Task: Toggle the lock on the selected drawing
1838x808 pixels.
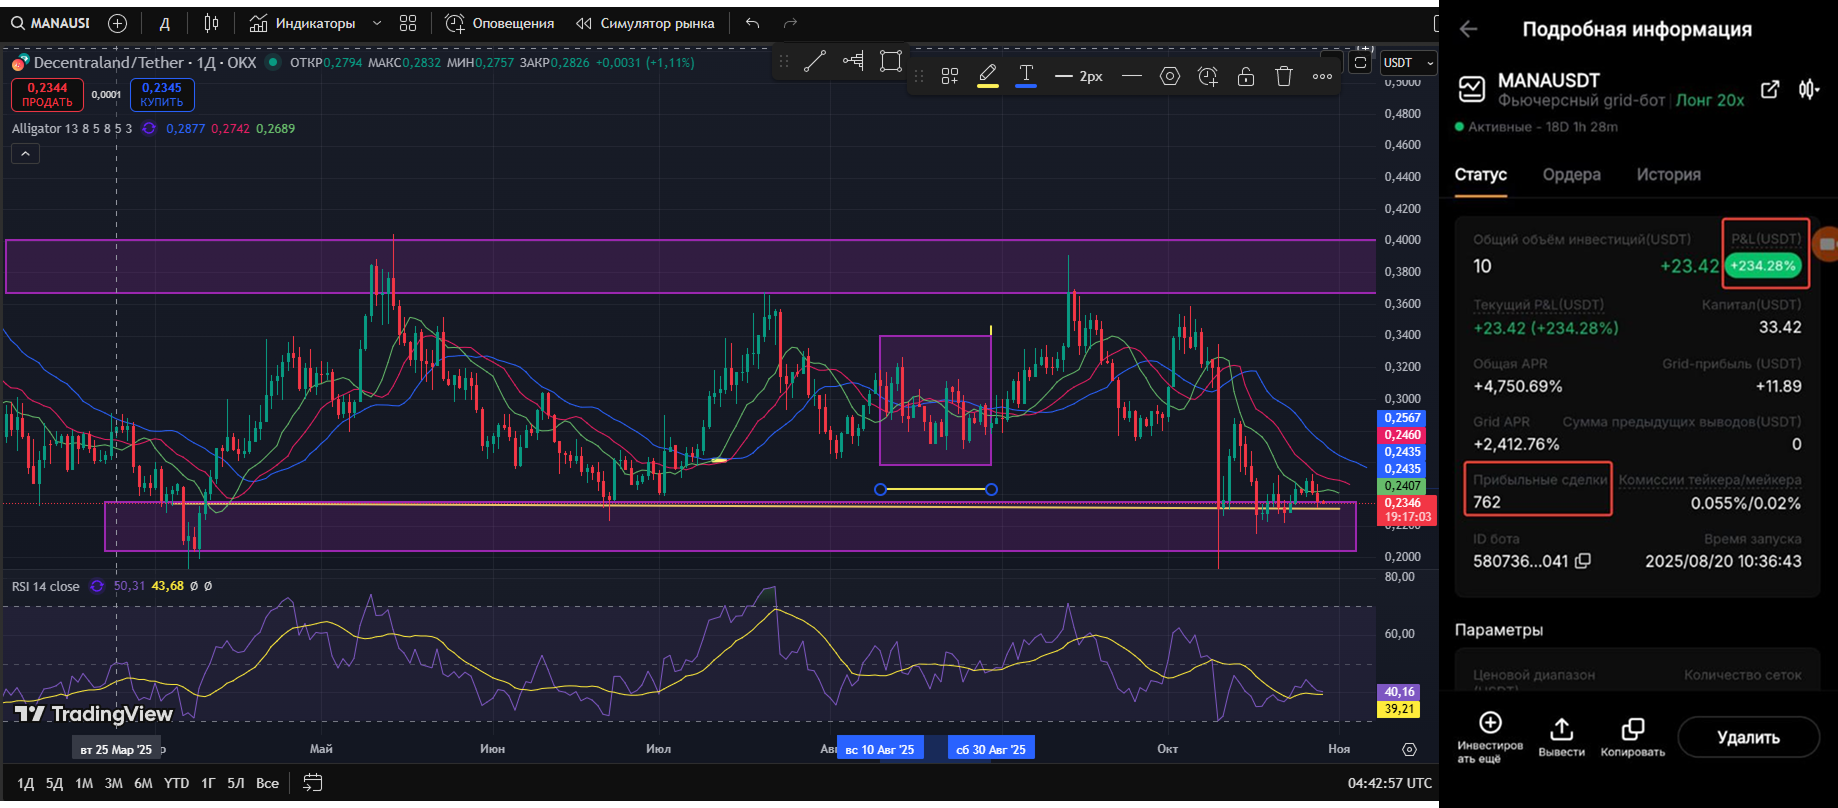Action: [1246, 76]
